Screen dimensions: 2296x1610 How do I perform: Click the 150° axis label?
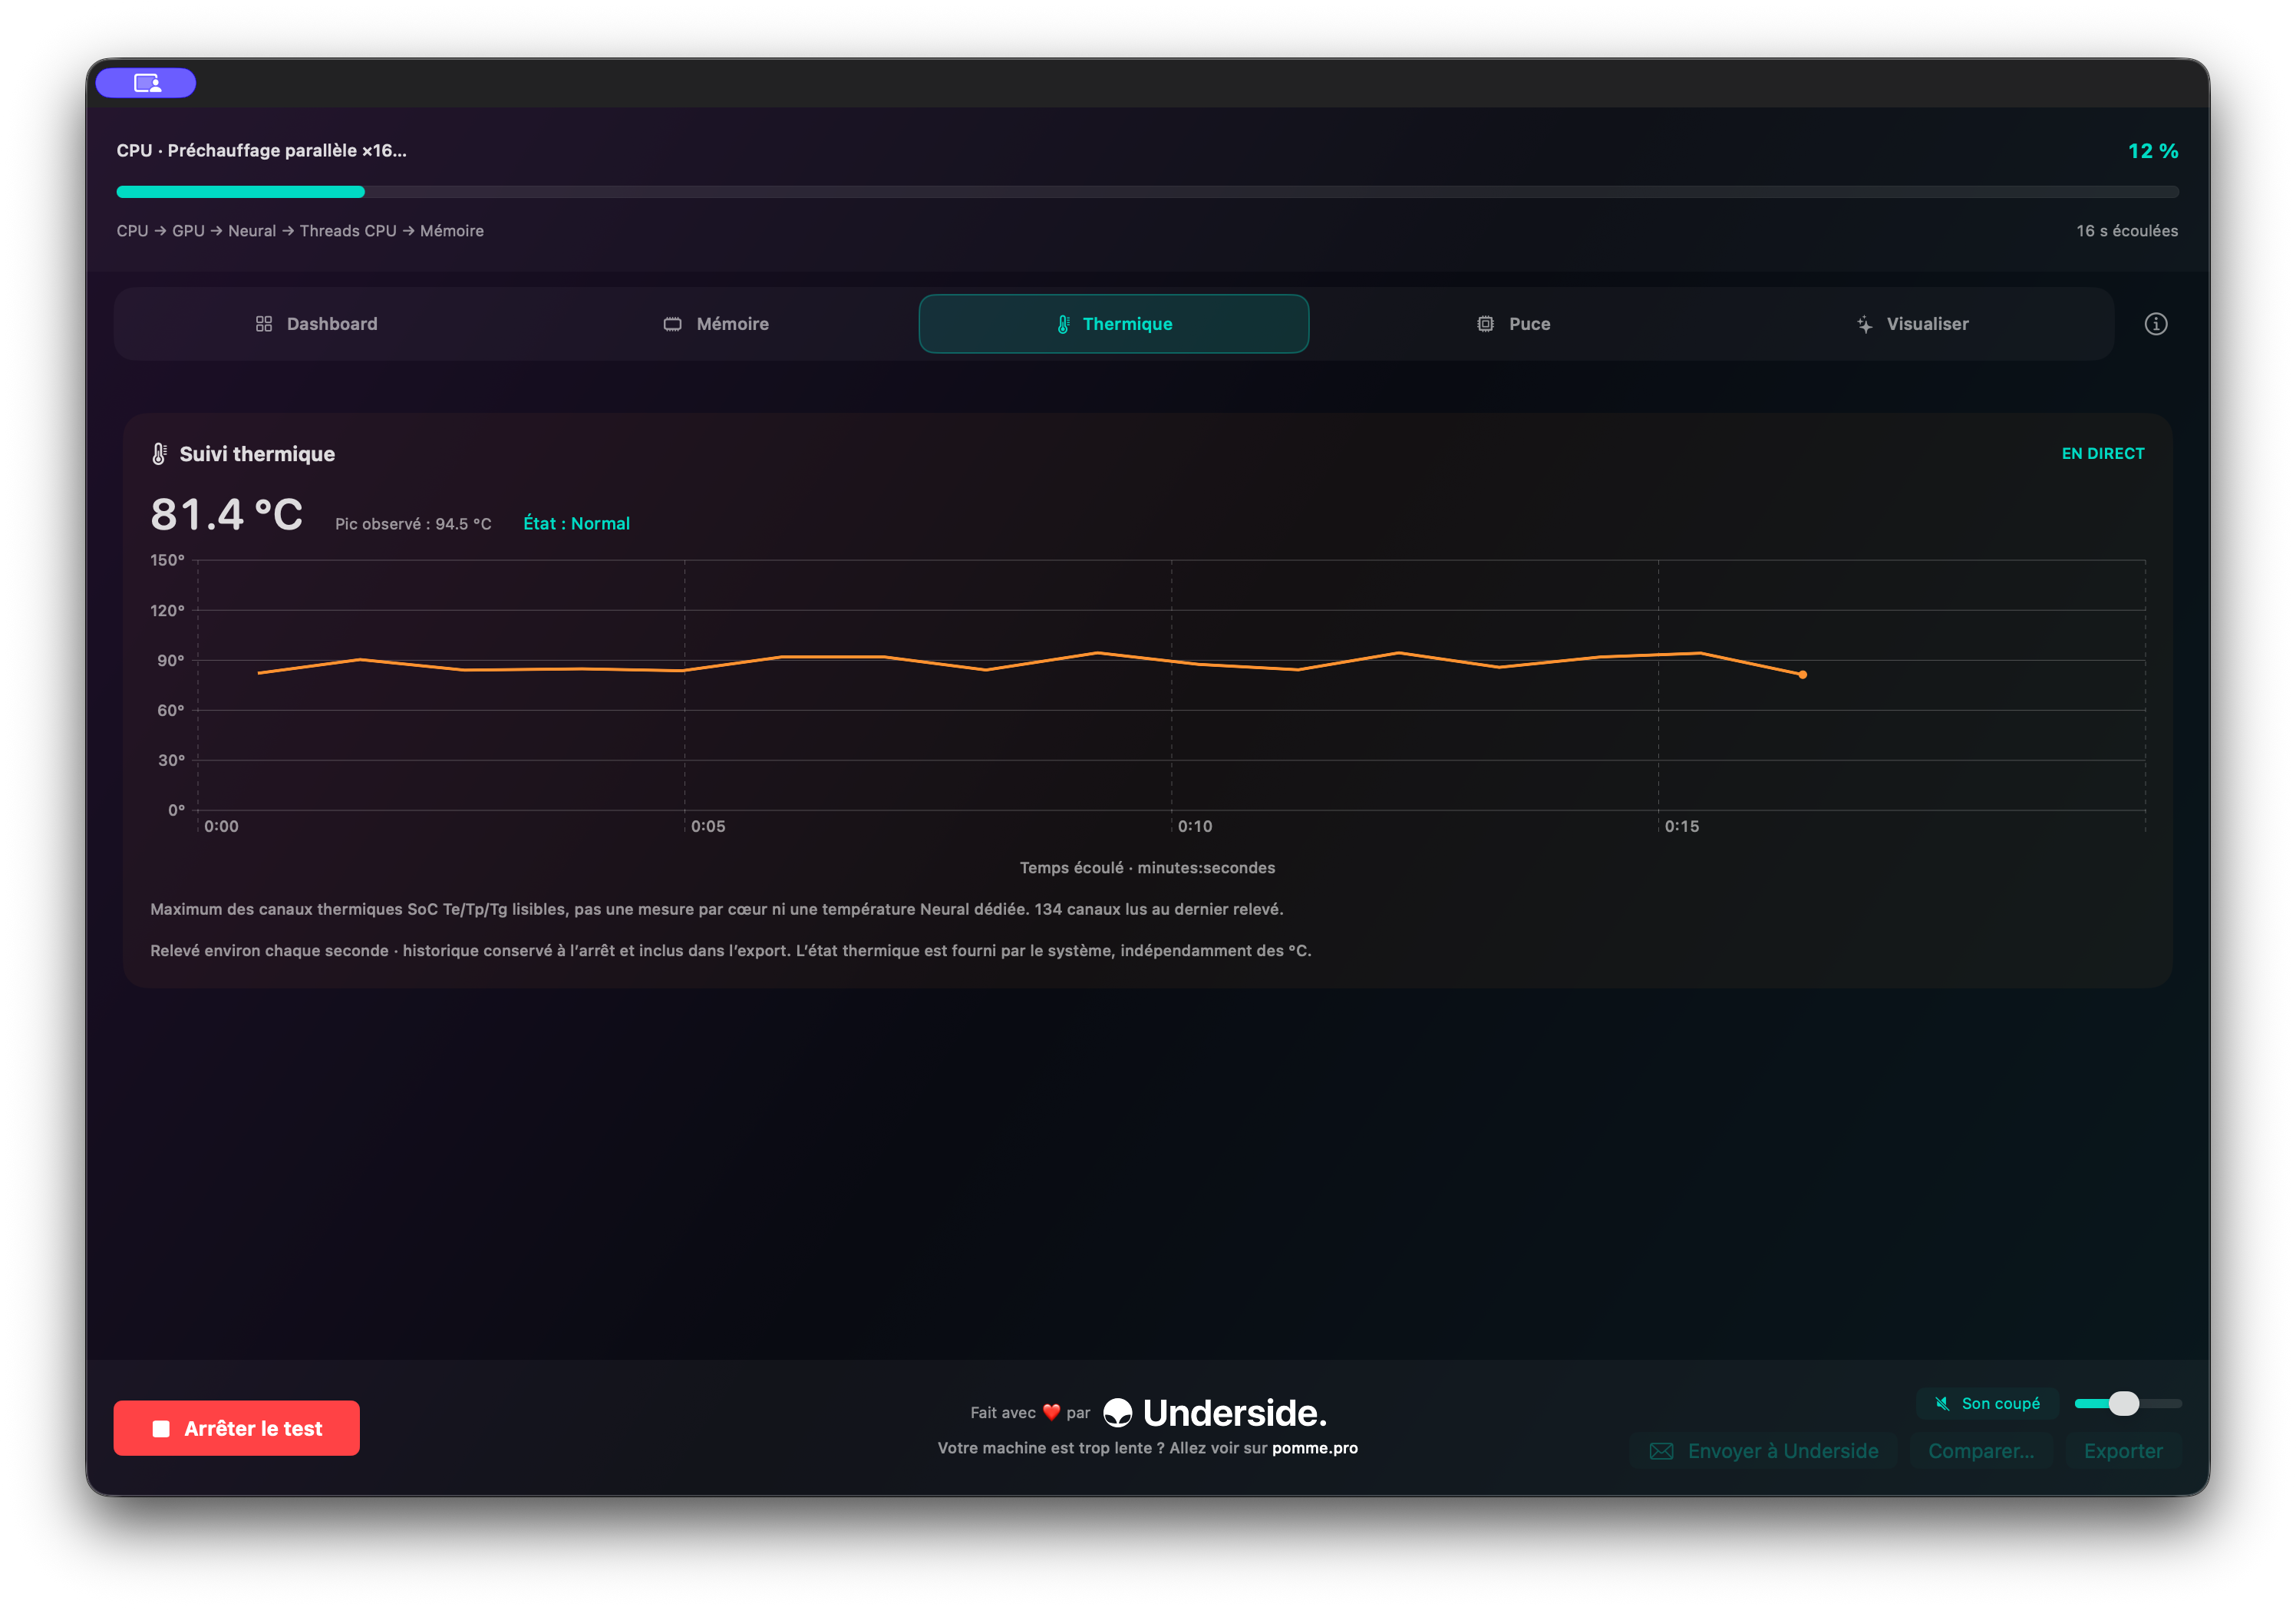point(168,561)
